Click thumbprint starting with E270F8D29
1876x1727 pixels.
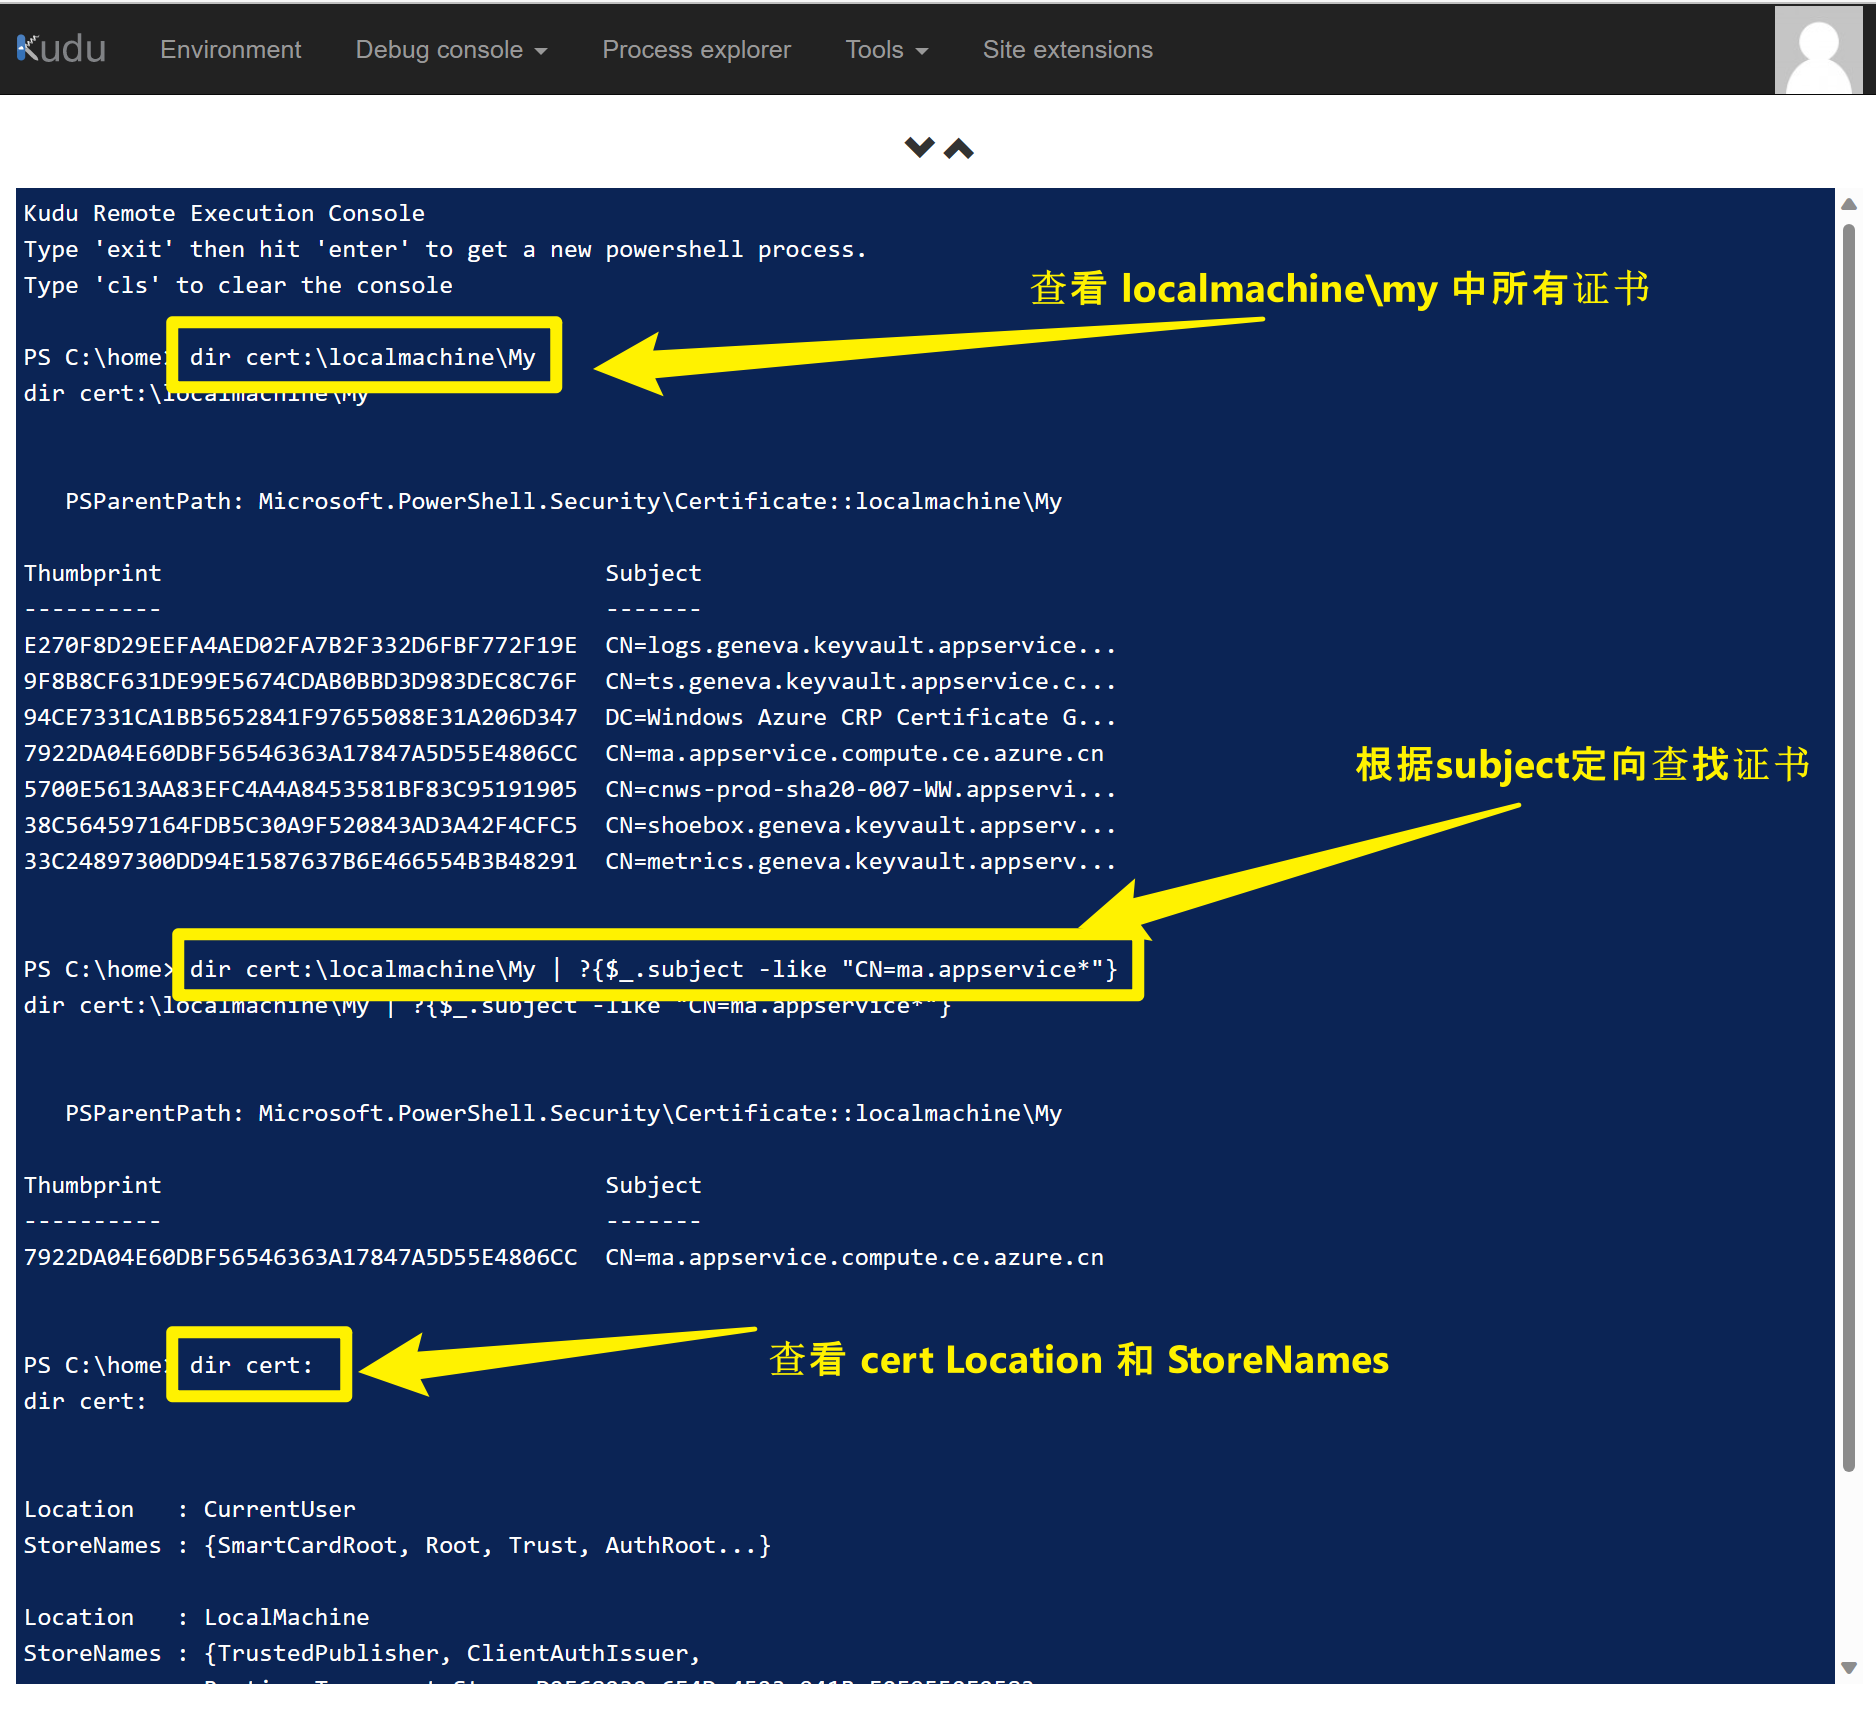coord(300,645)
